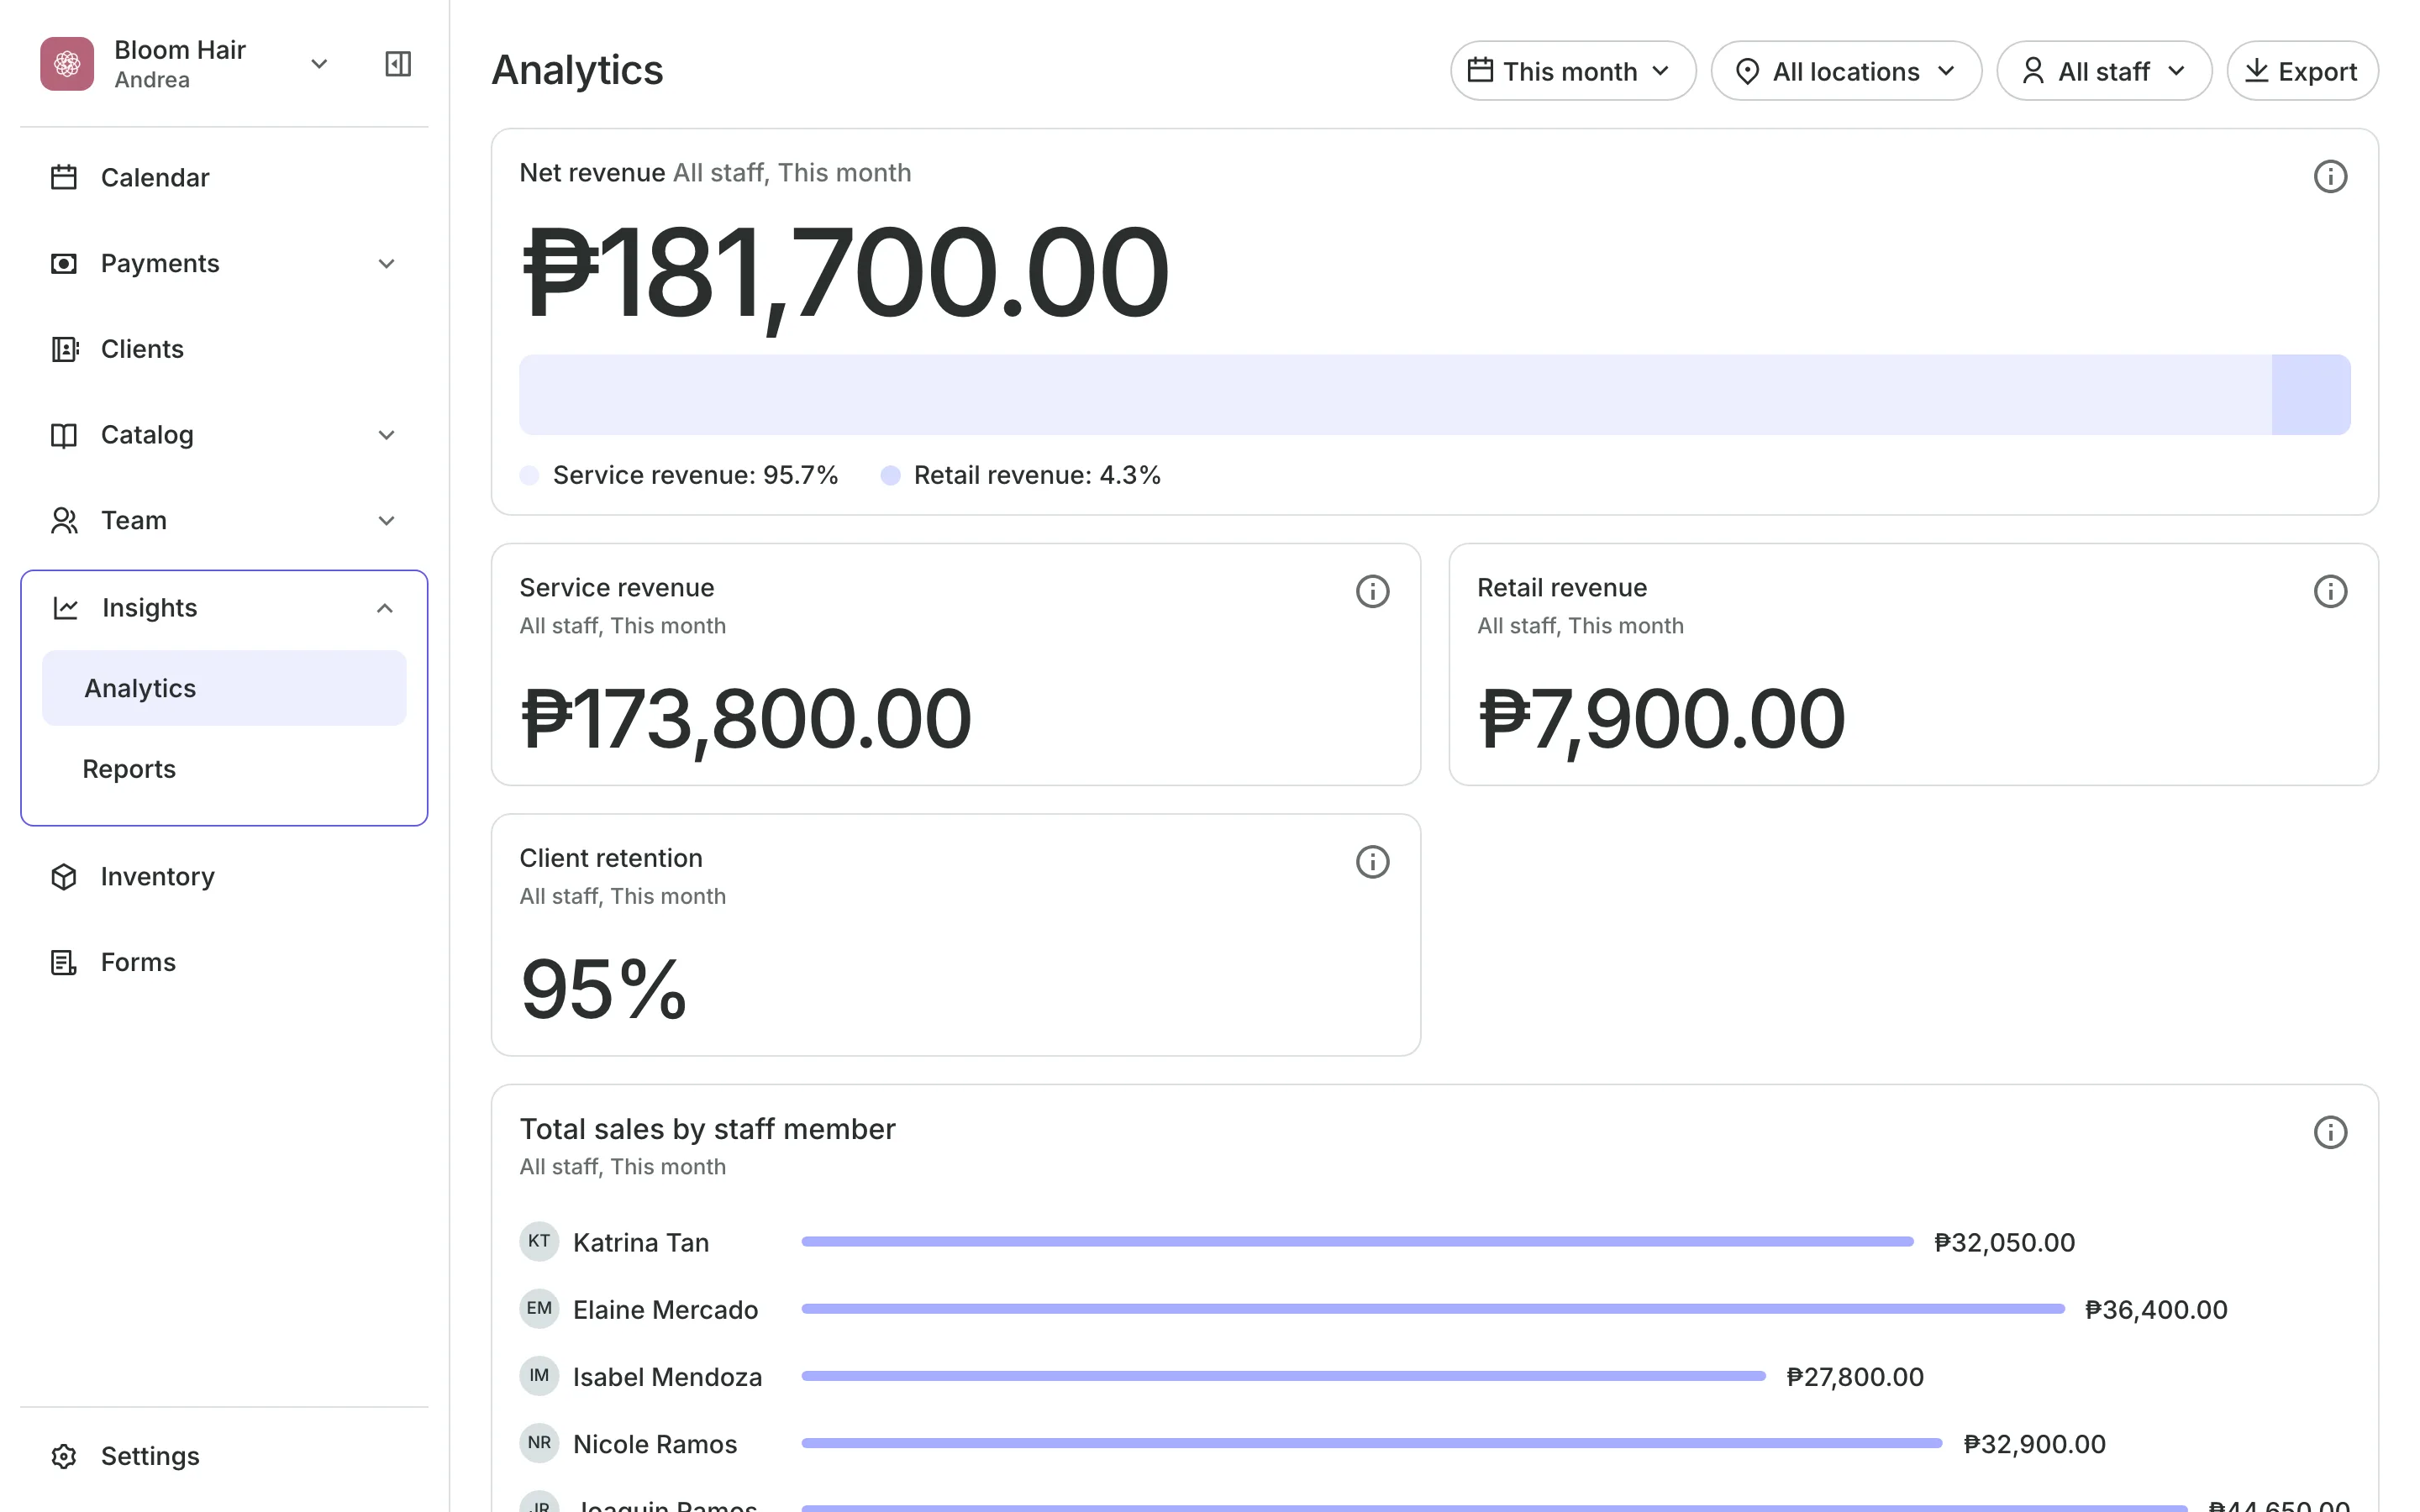The width and height of the screenshot is (2420, 1512).
Task: Click Elaine Mercado's sales bar
Action: pos(1433,1309)
